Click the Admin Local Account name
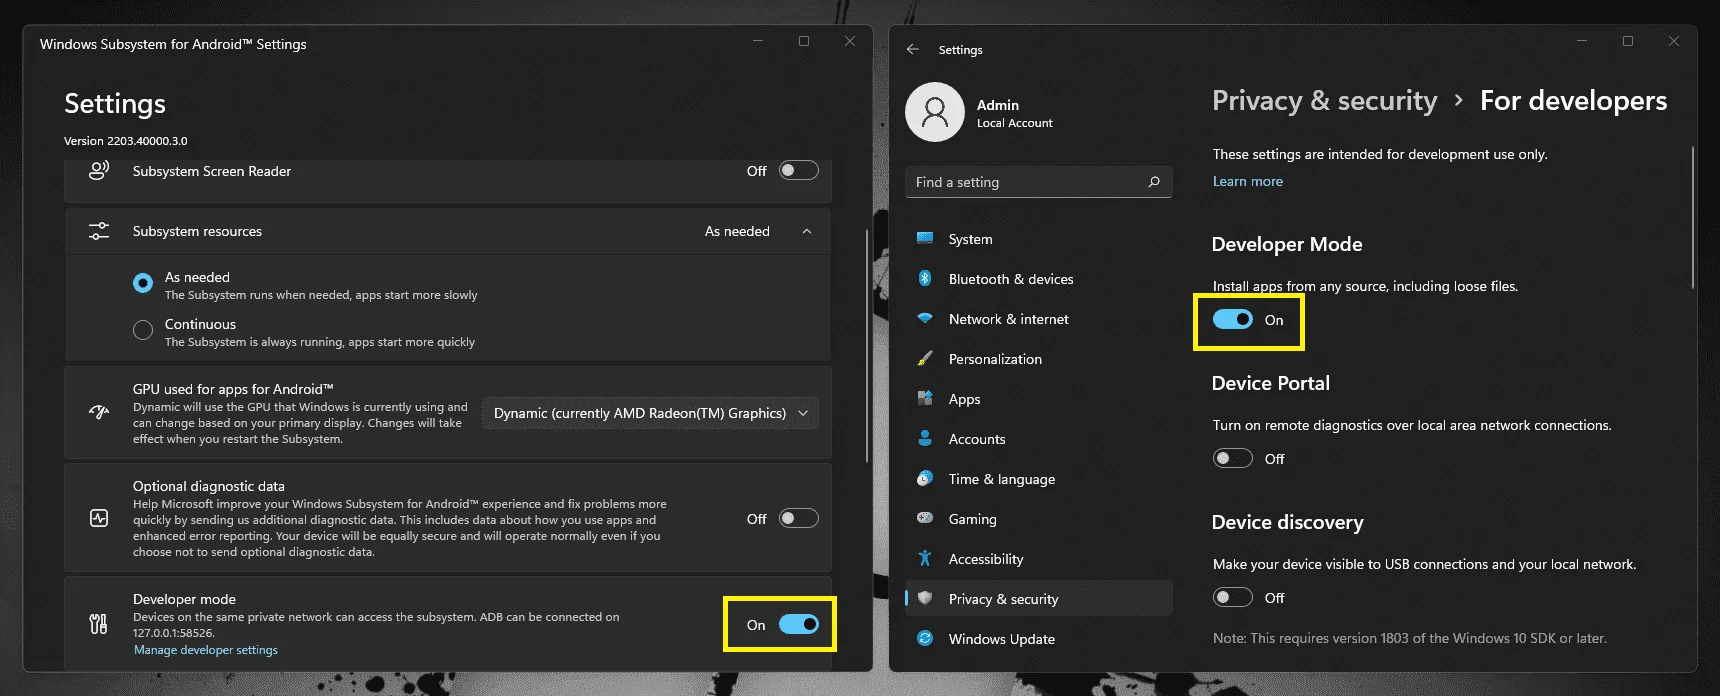 pos(1015,113)
